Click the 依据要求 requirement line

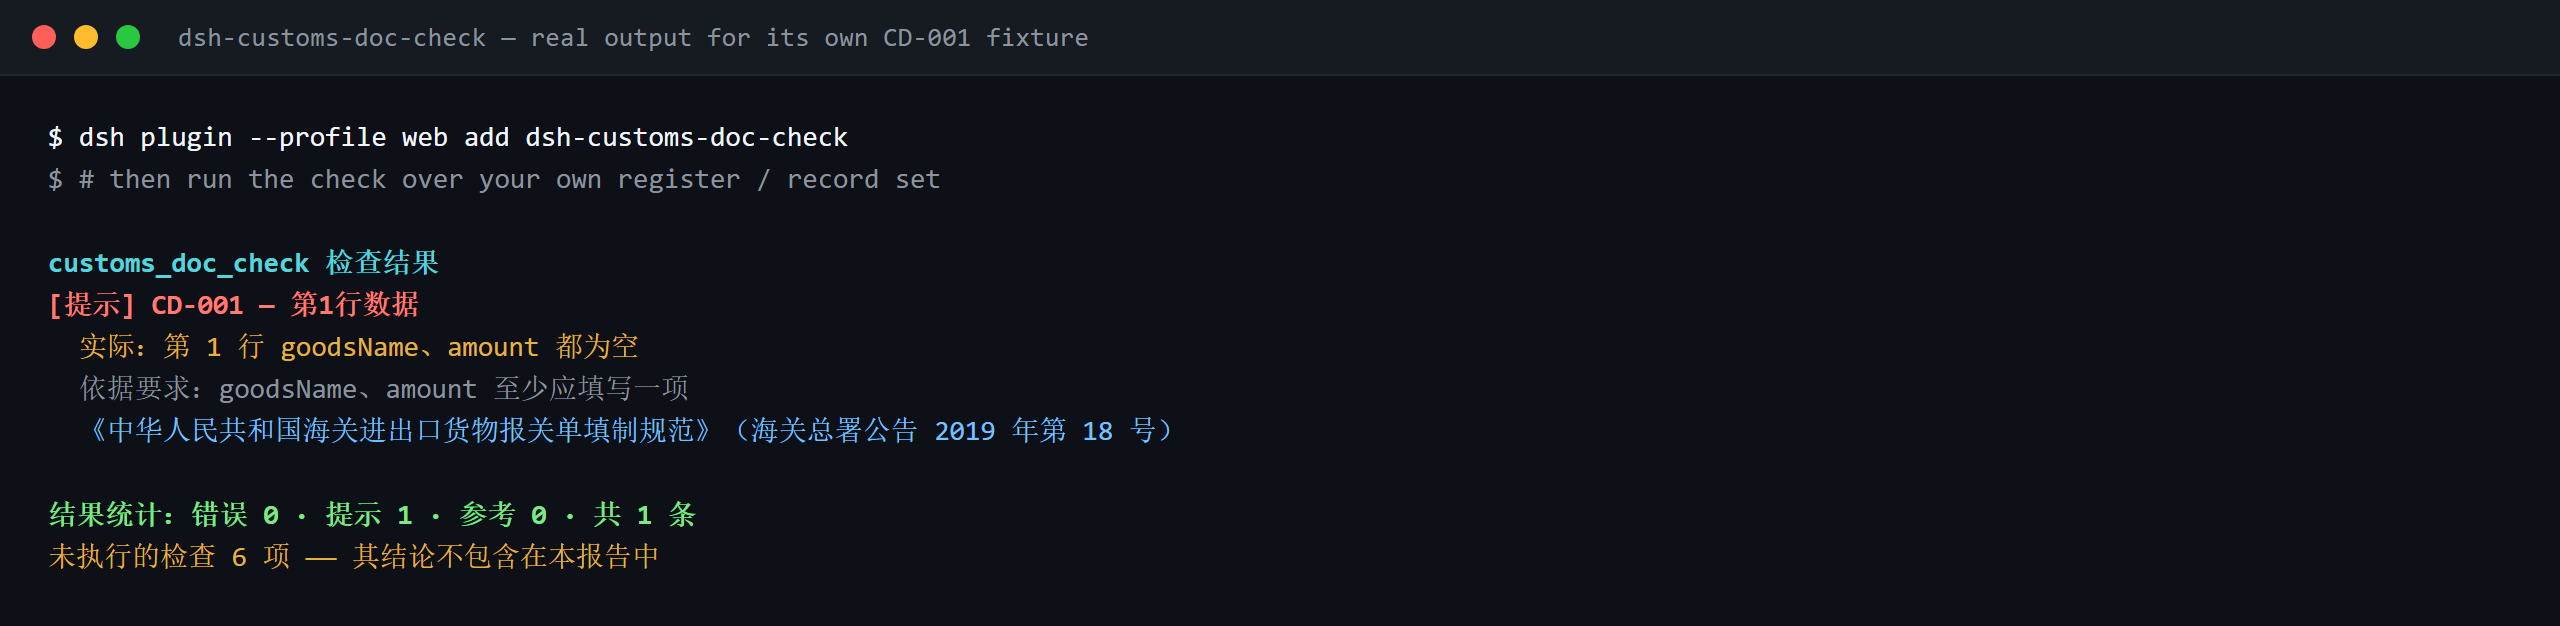[384, 389]
